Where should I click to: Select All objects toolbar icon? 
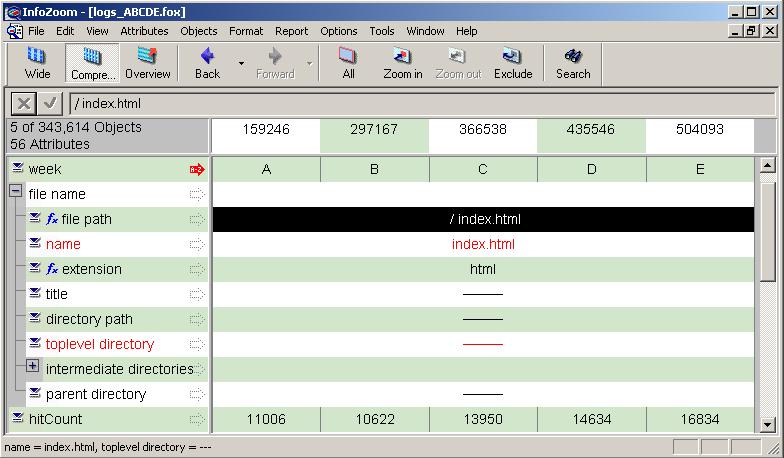click(x=348, y=62)
